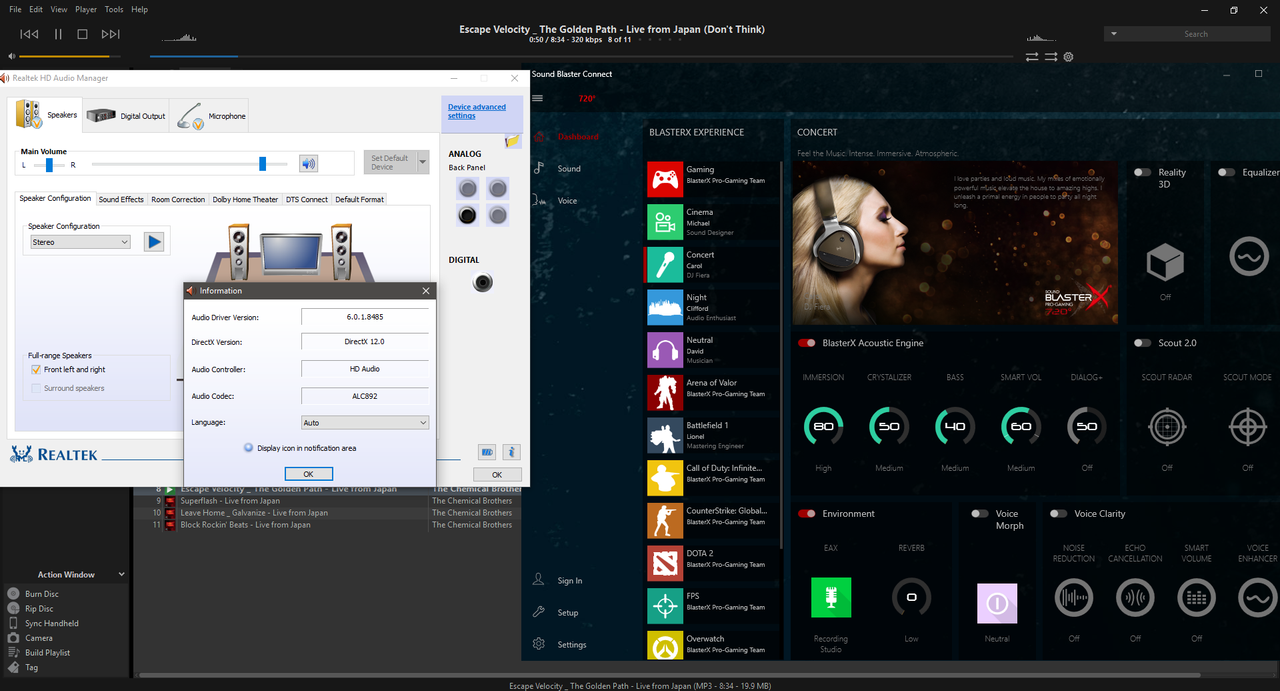Click the Scout Radar icon
This screenshot has width=1280, height=691.
pos(1167,427)
